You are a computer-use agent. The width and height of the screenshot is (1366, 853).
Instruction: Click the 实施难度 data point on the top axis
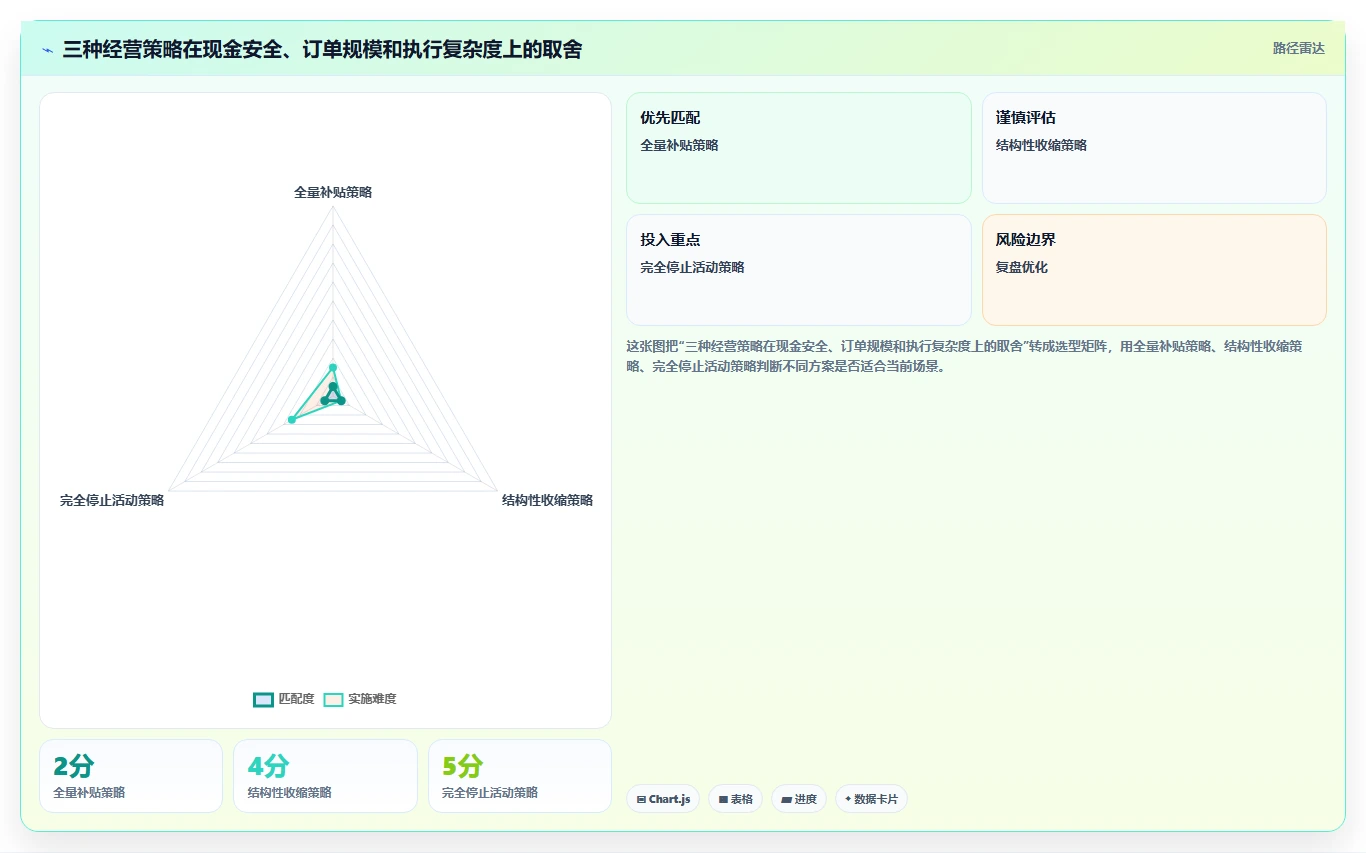(x=333, y=368)
